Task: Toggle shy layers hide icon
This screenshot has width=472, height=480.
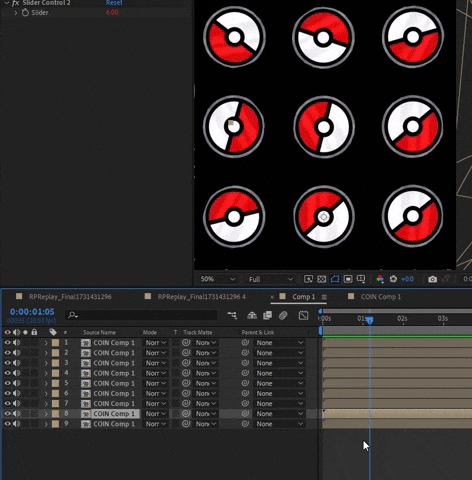Action: click(252, 315)
